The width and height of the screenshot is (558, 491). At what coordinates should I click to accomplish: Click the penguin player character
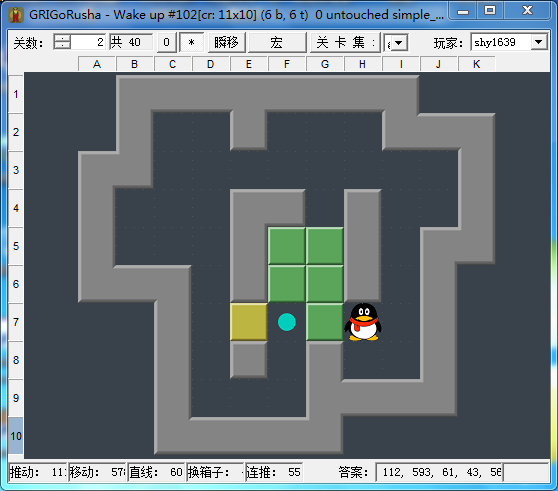tap(363, 322)
